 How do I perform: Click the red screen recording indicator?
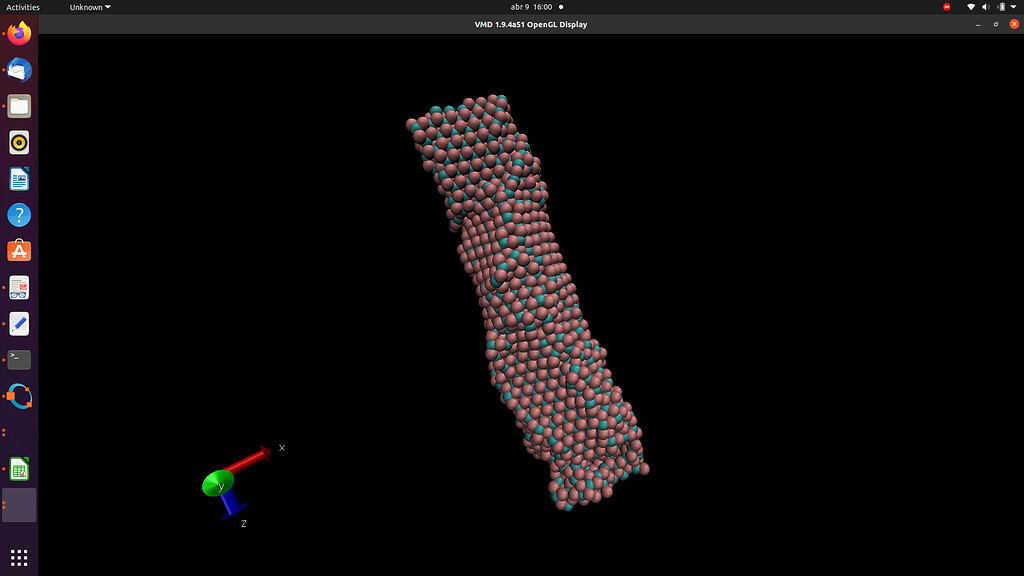[947, 6]
